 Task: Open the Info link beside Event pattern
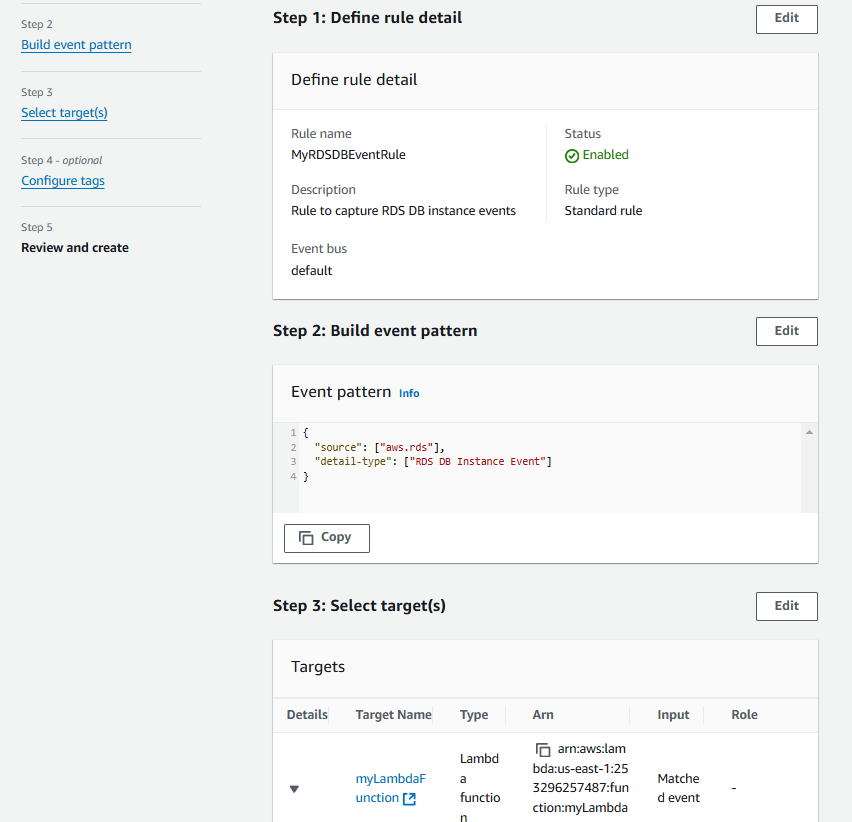click(x=409, y=393)
